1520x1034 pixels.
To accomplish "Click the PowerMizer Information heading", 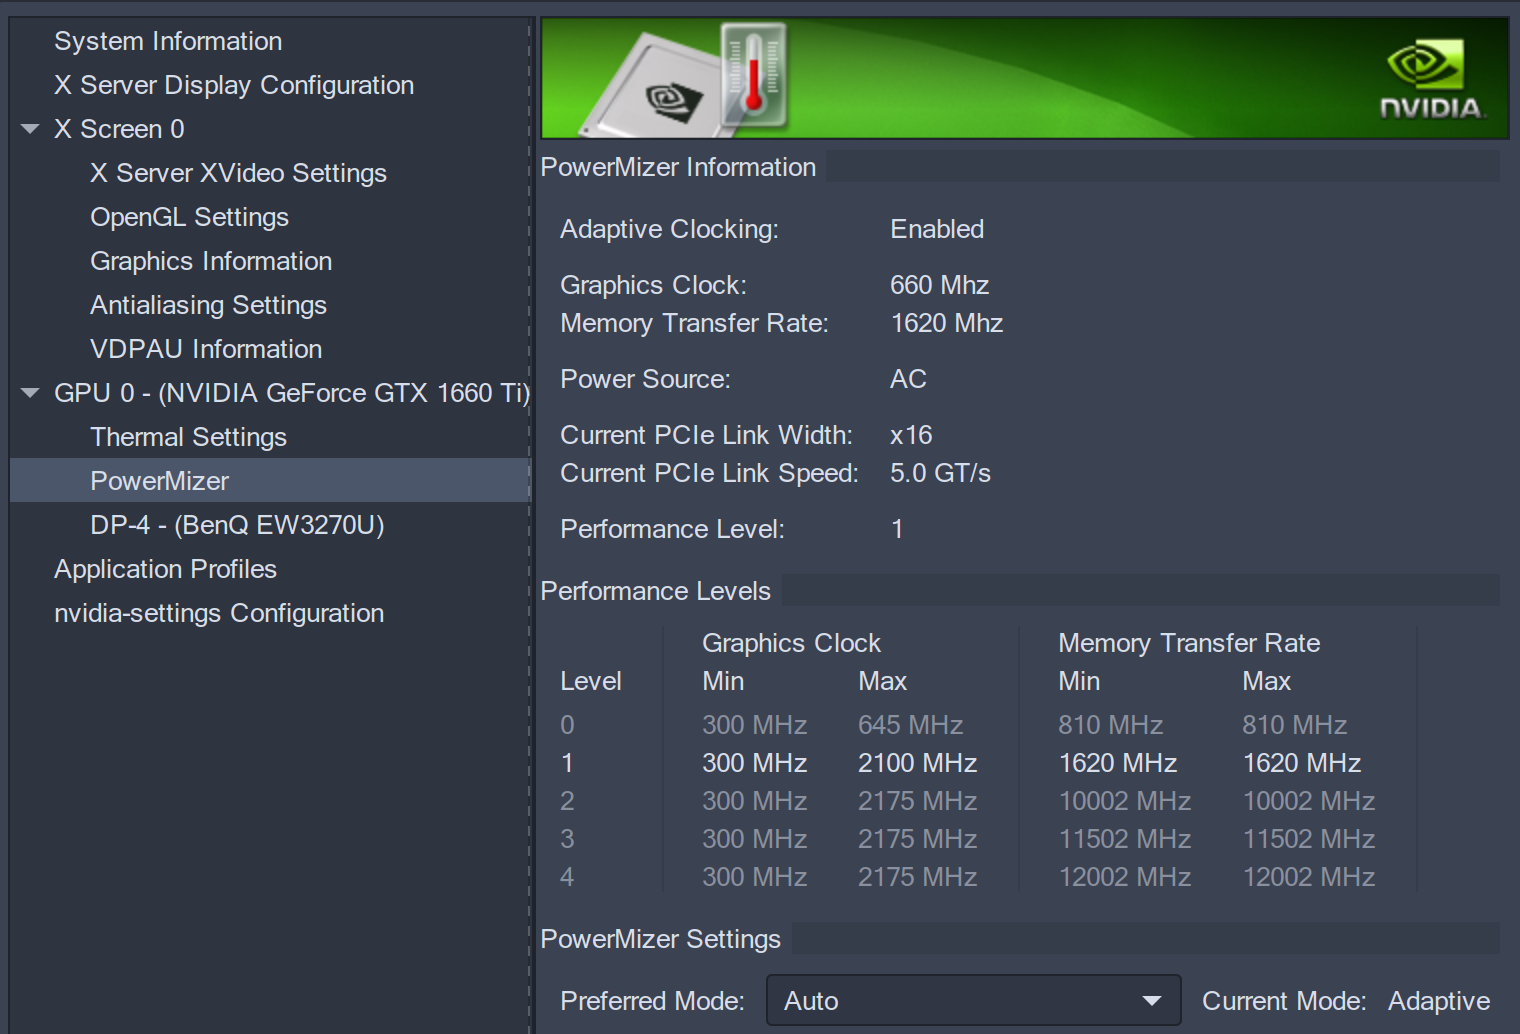I will coord(678,167).
